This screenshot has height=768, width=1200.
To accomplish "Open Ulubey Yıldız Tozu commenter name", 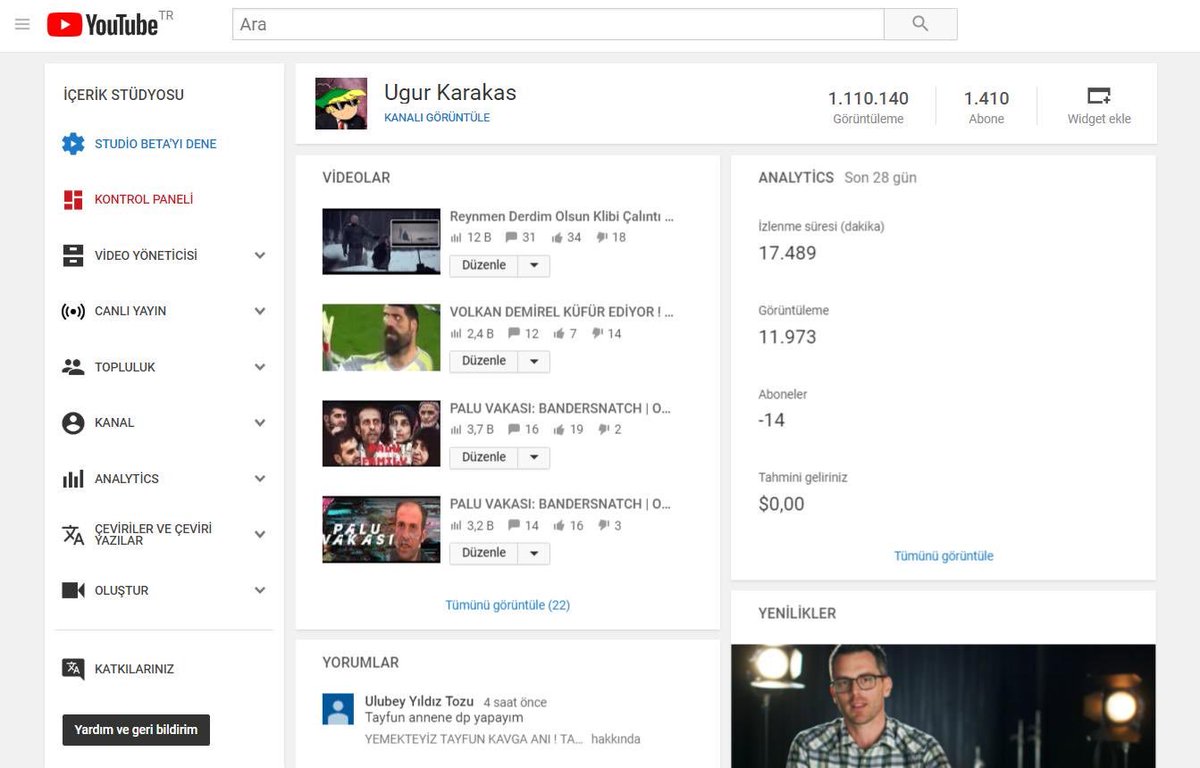I will point(420,701).
